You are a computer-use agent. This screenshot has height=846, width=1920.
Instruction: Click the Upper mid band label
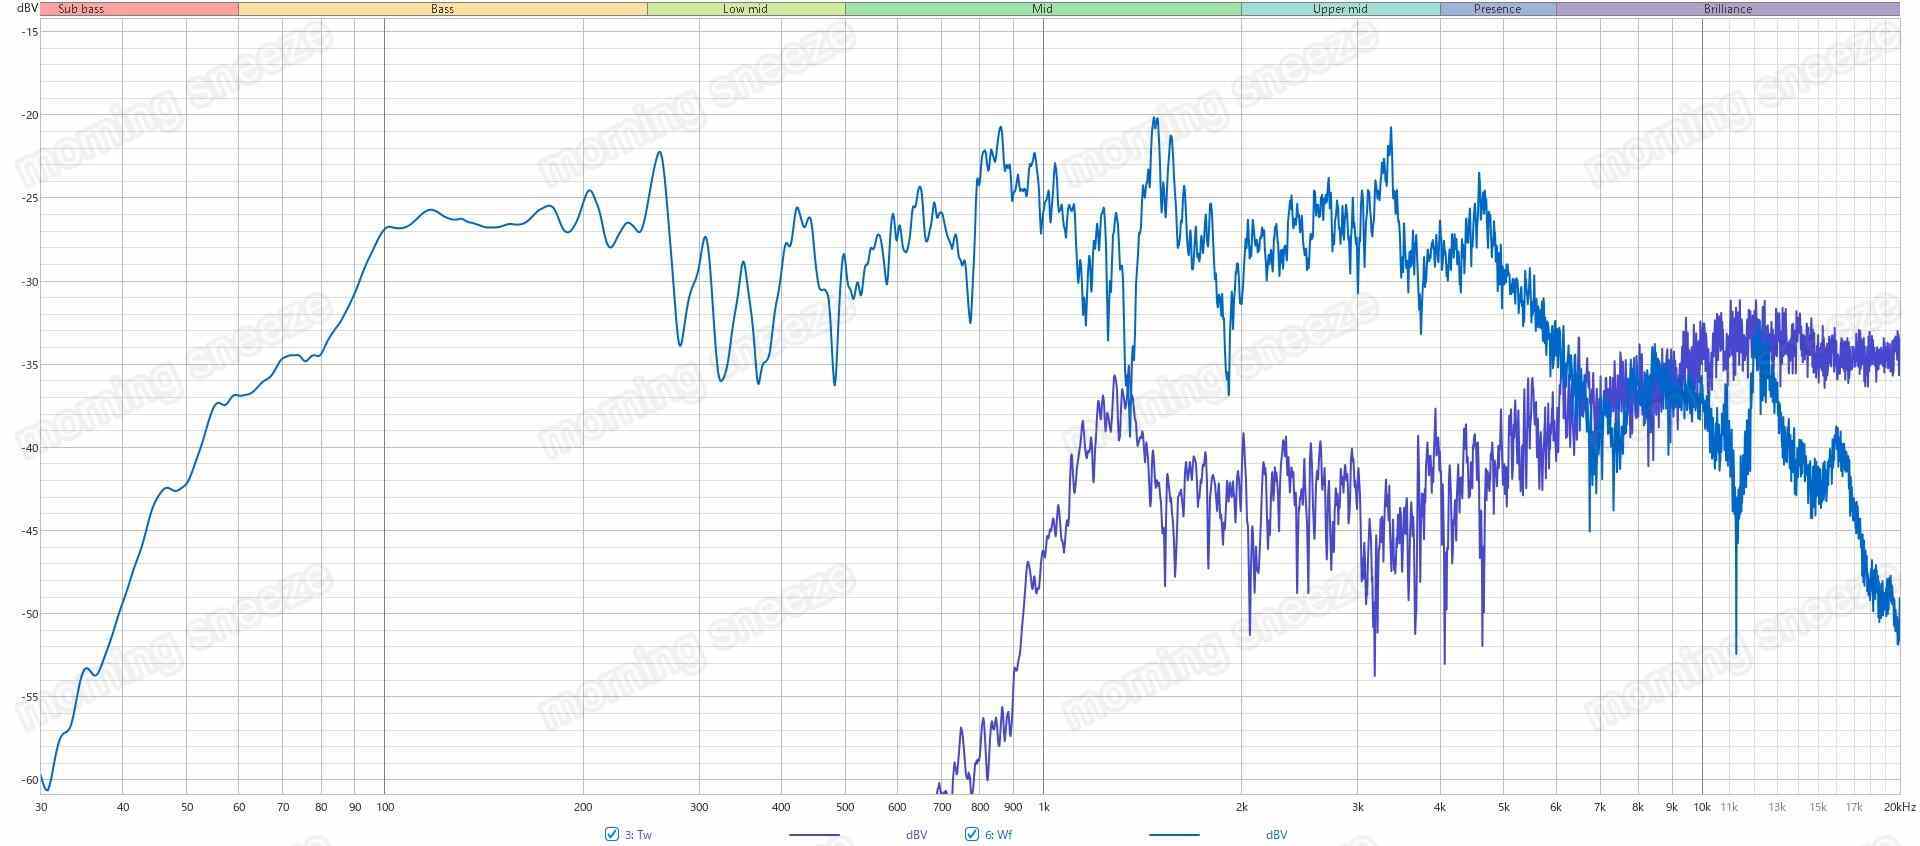(x=1340, y=9)
